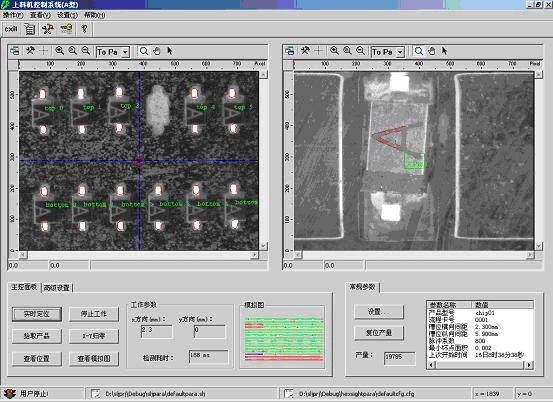Image resolution: width=553 pixels, height=402 pixels.
Task: Click the yellow question mark help icon
Action: click(84, 29)
